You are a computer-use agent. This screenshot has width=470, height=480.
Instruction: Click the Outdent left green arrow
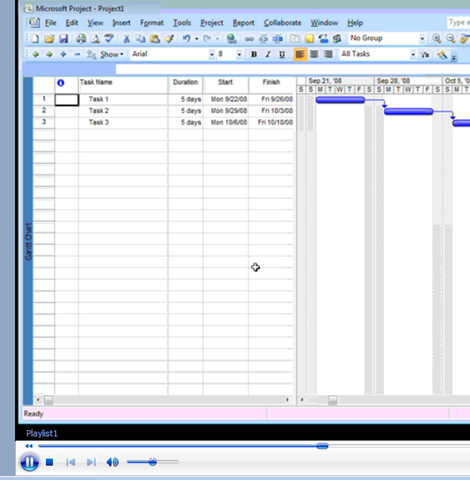click(35, 54)
